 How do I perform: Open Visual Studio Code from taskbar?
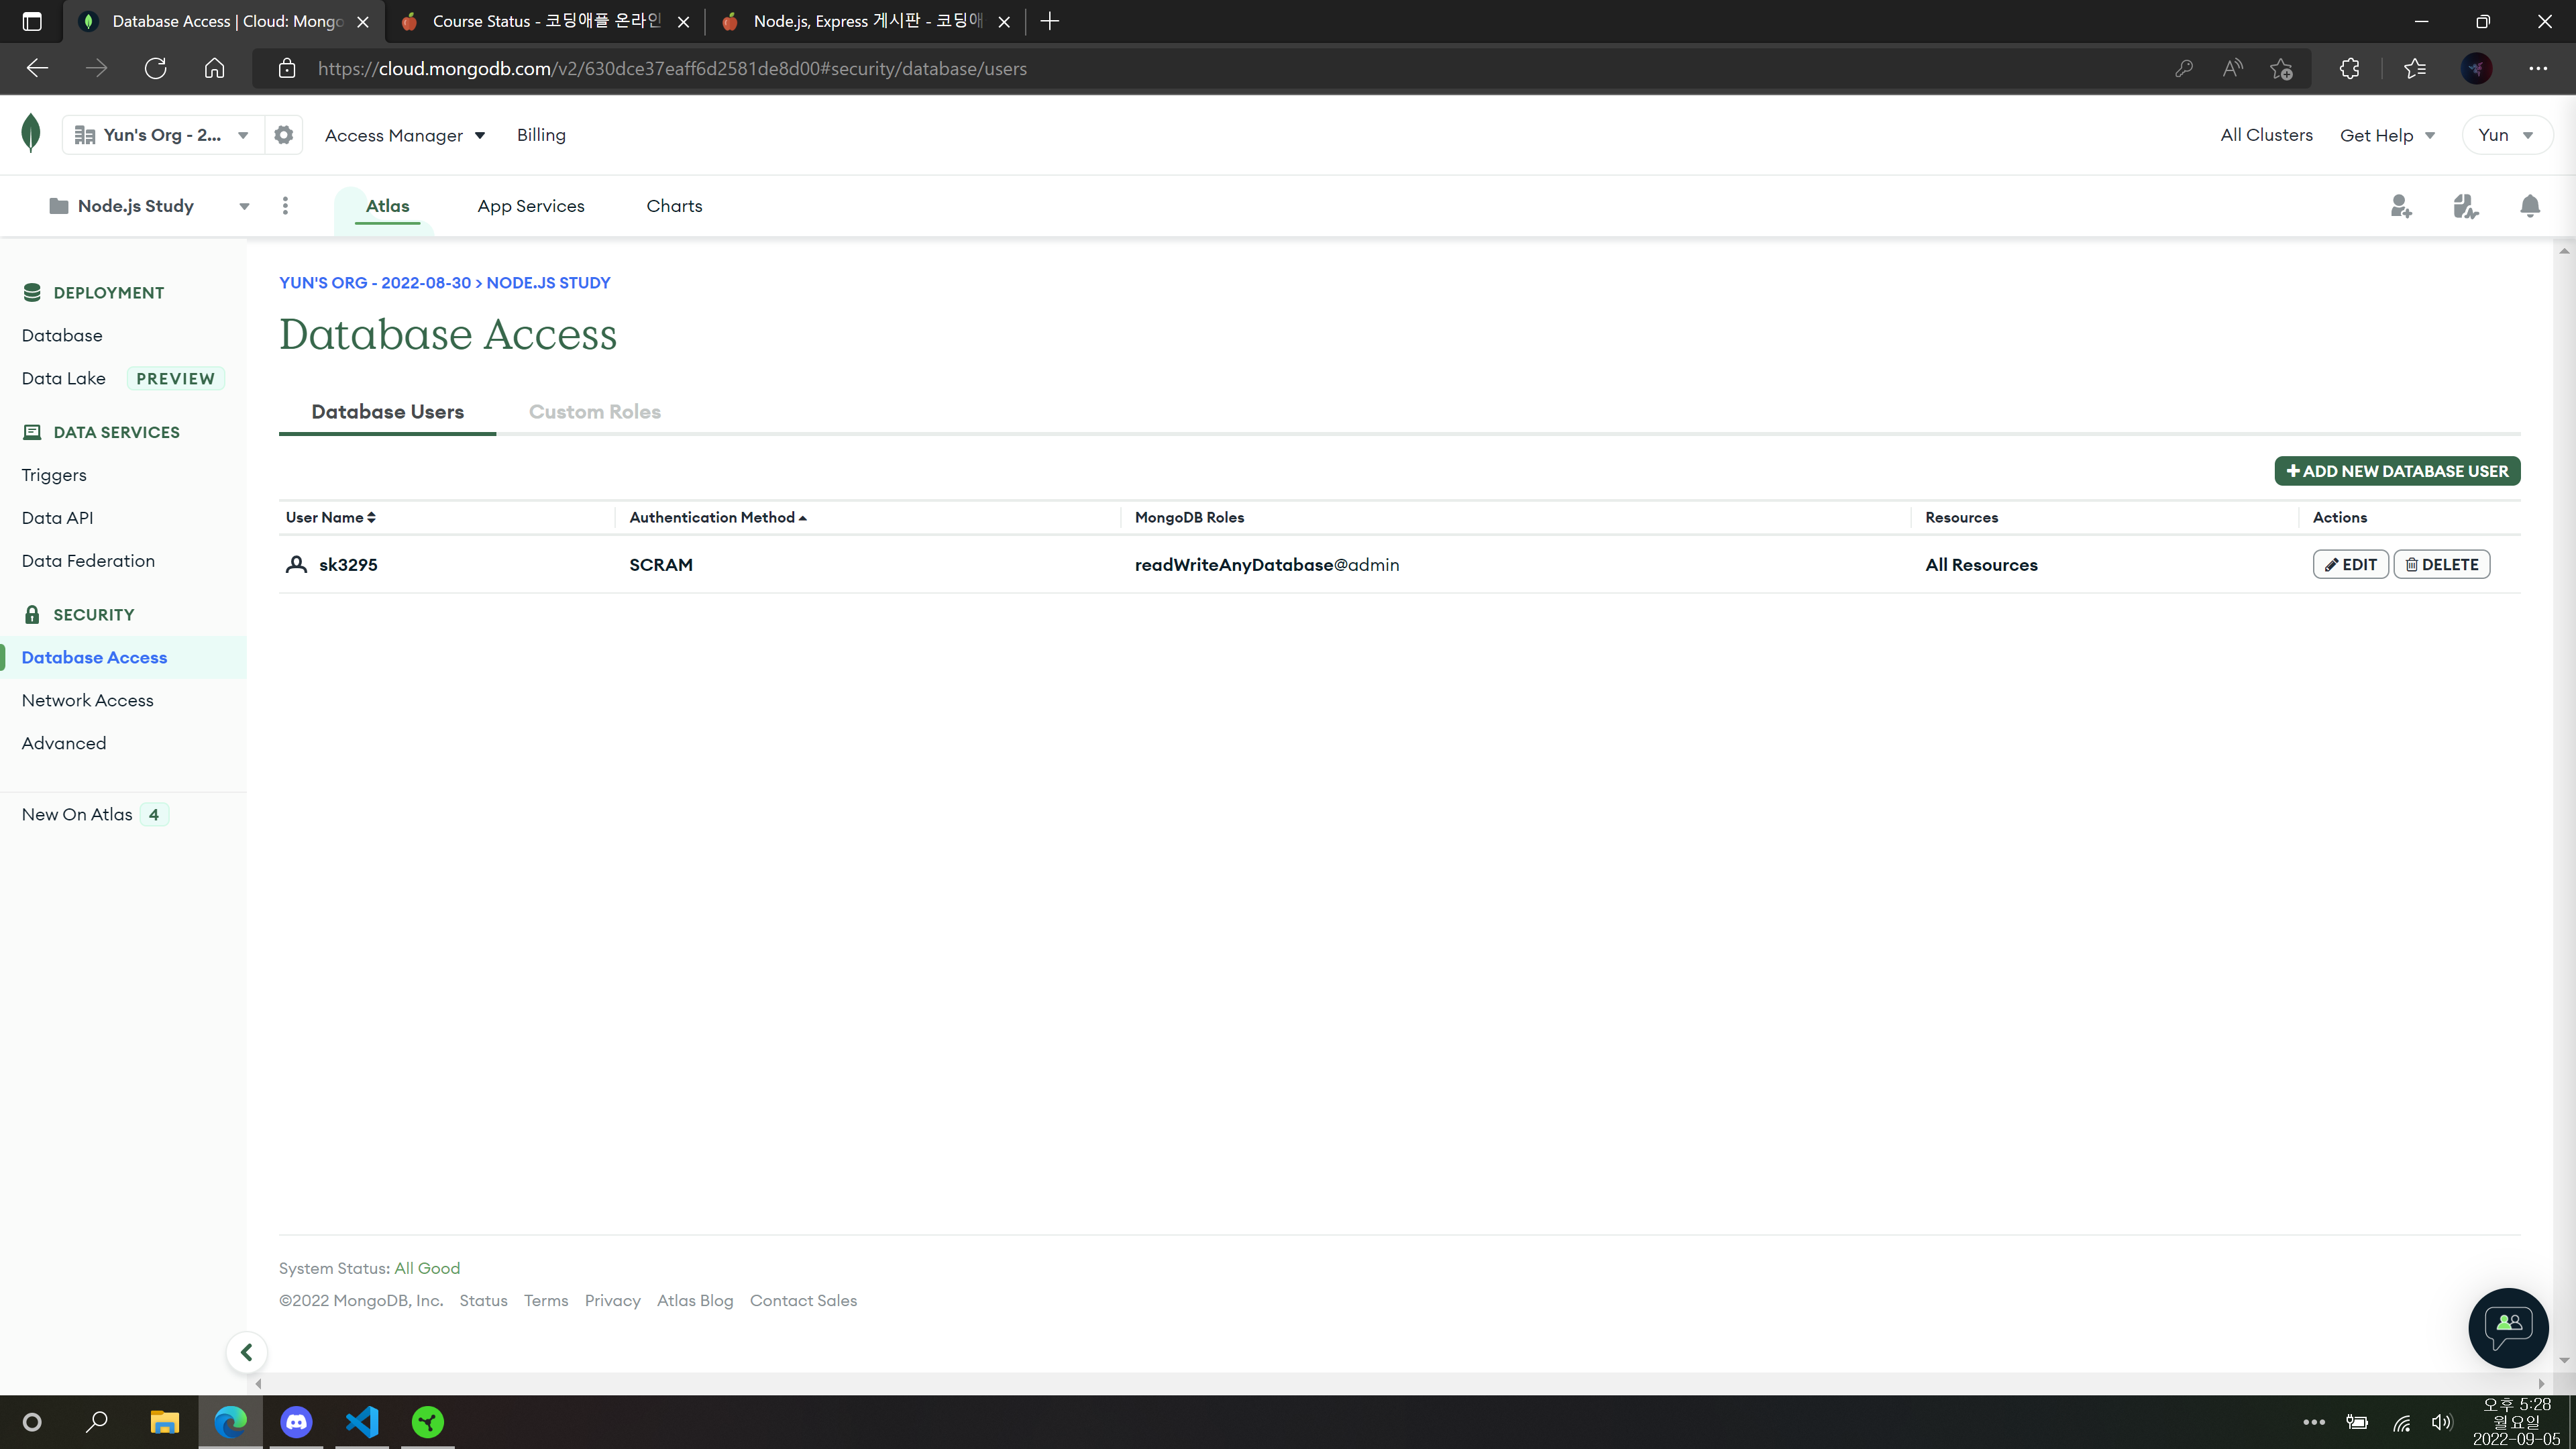coord(362,1421)
